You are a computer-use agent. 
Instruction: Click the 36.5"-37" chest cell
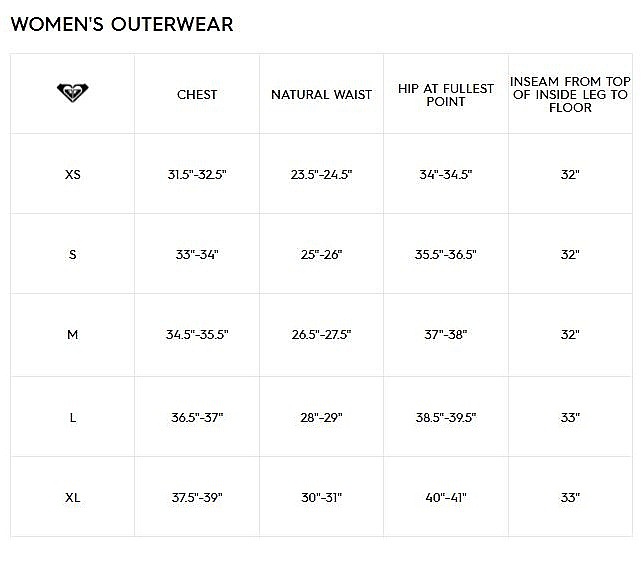[x=197, y=417]
